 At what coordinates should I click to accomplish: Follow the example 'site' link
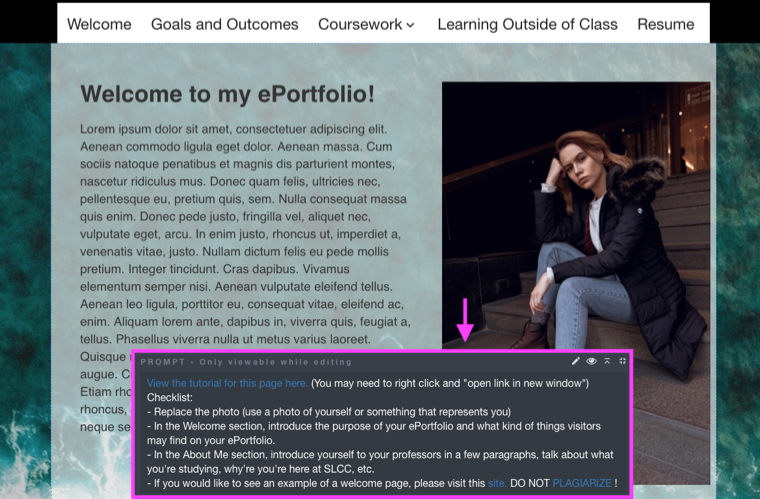497,483
